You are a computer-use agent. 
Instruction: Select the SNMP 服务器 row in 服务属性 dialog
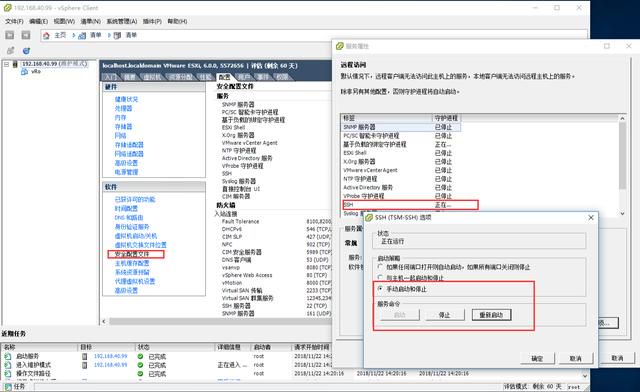(401, 127)
